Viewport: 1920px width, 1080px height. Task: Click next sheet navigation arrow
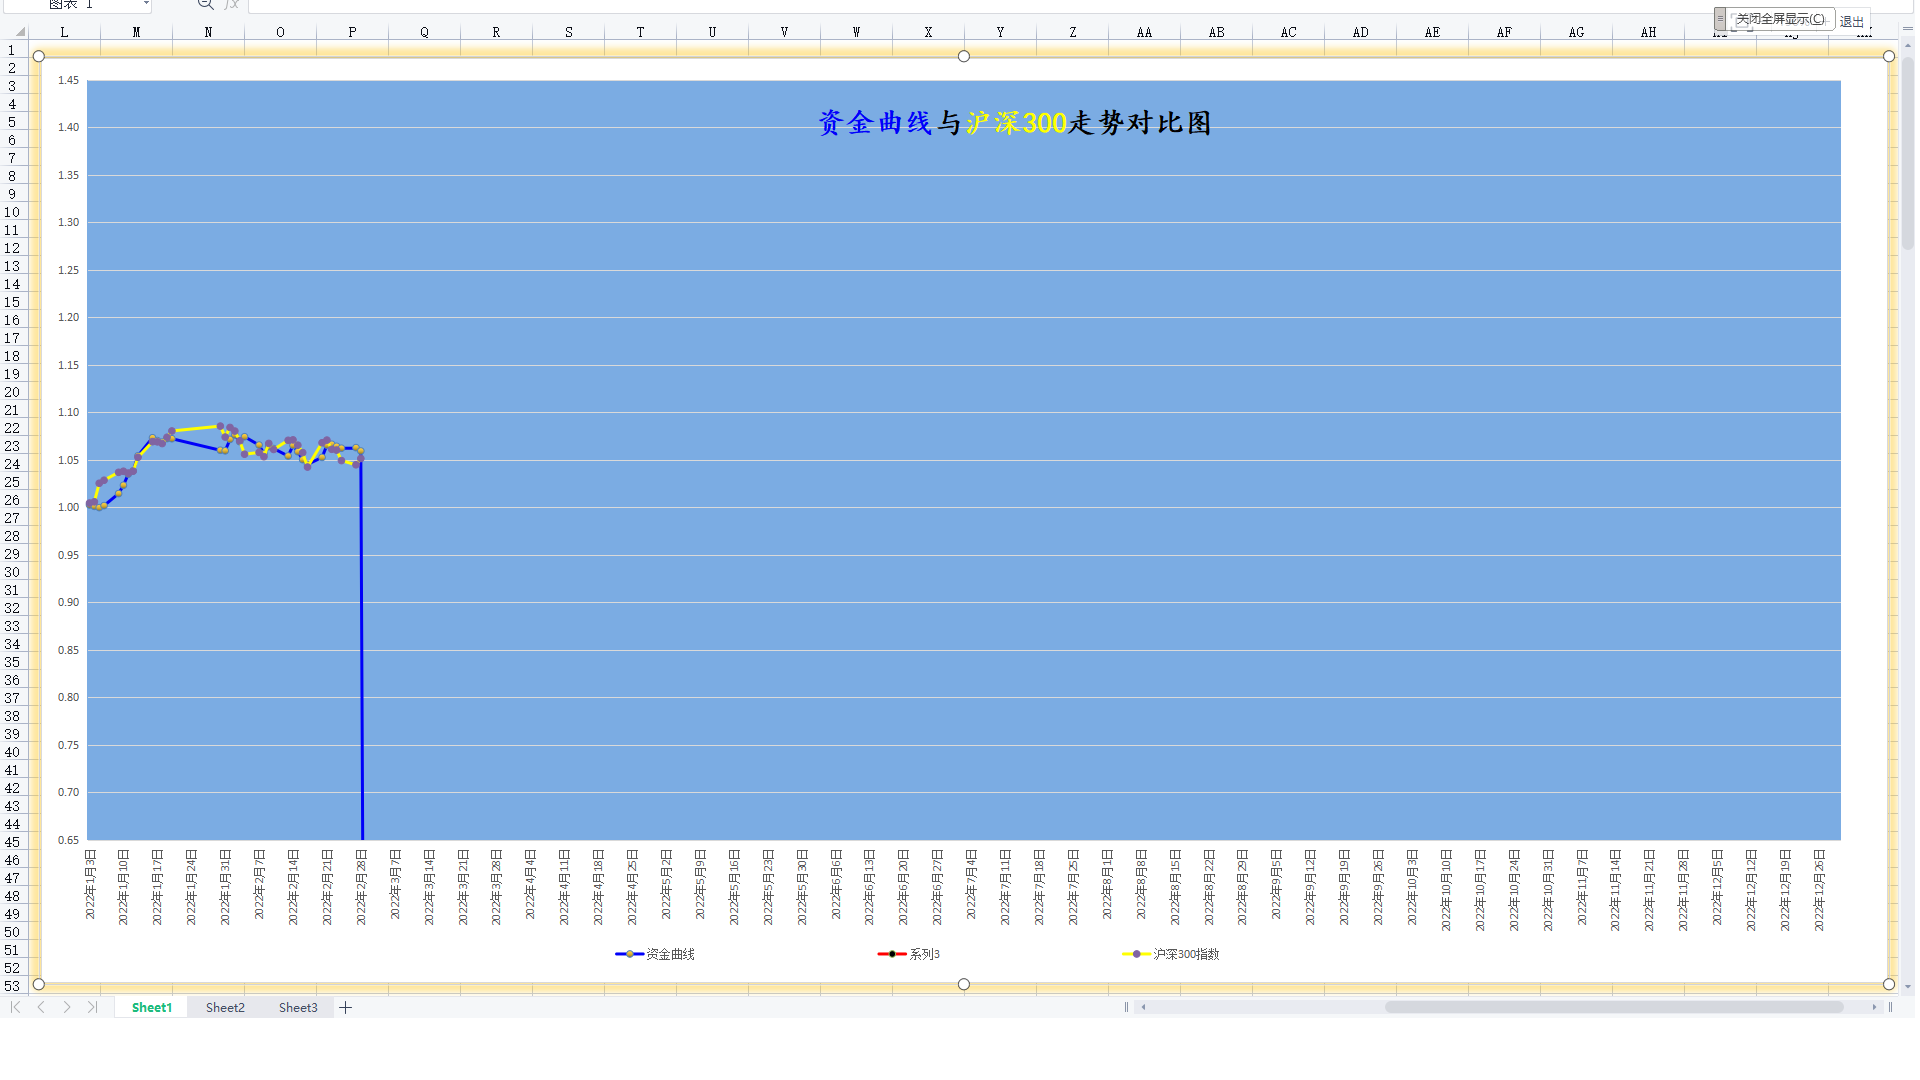(x=67, y=1007)
